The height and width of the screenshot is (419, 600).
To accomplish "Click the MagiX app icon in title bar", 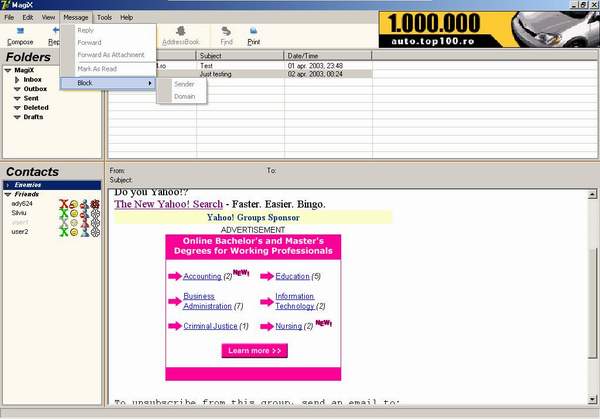I will (5, 5).
